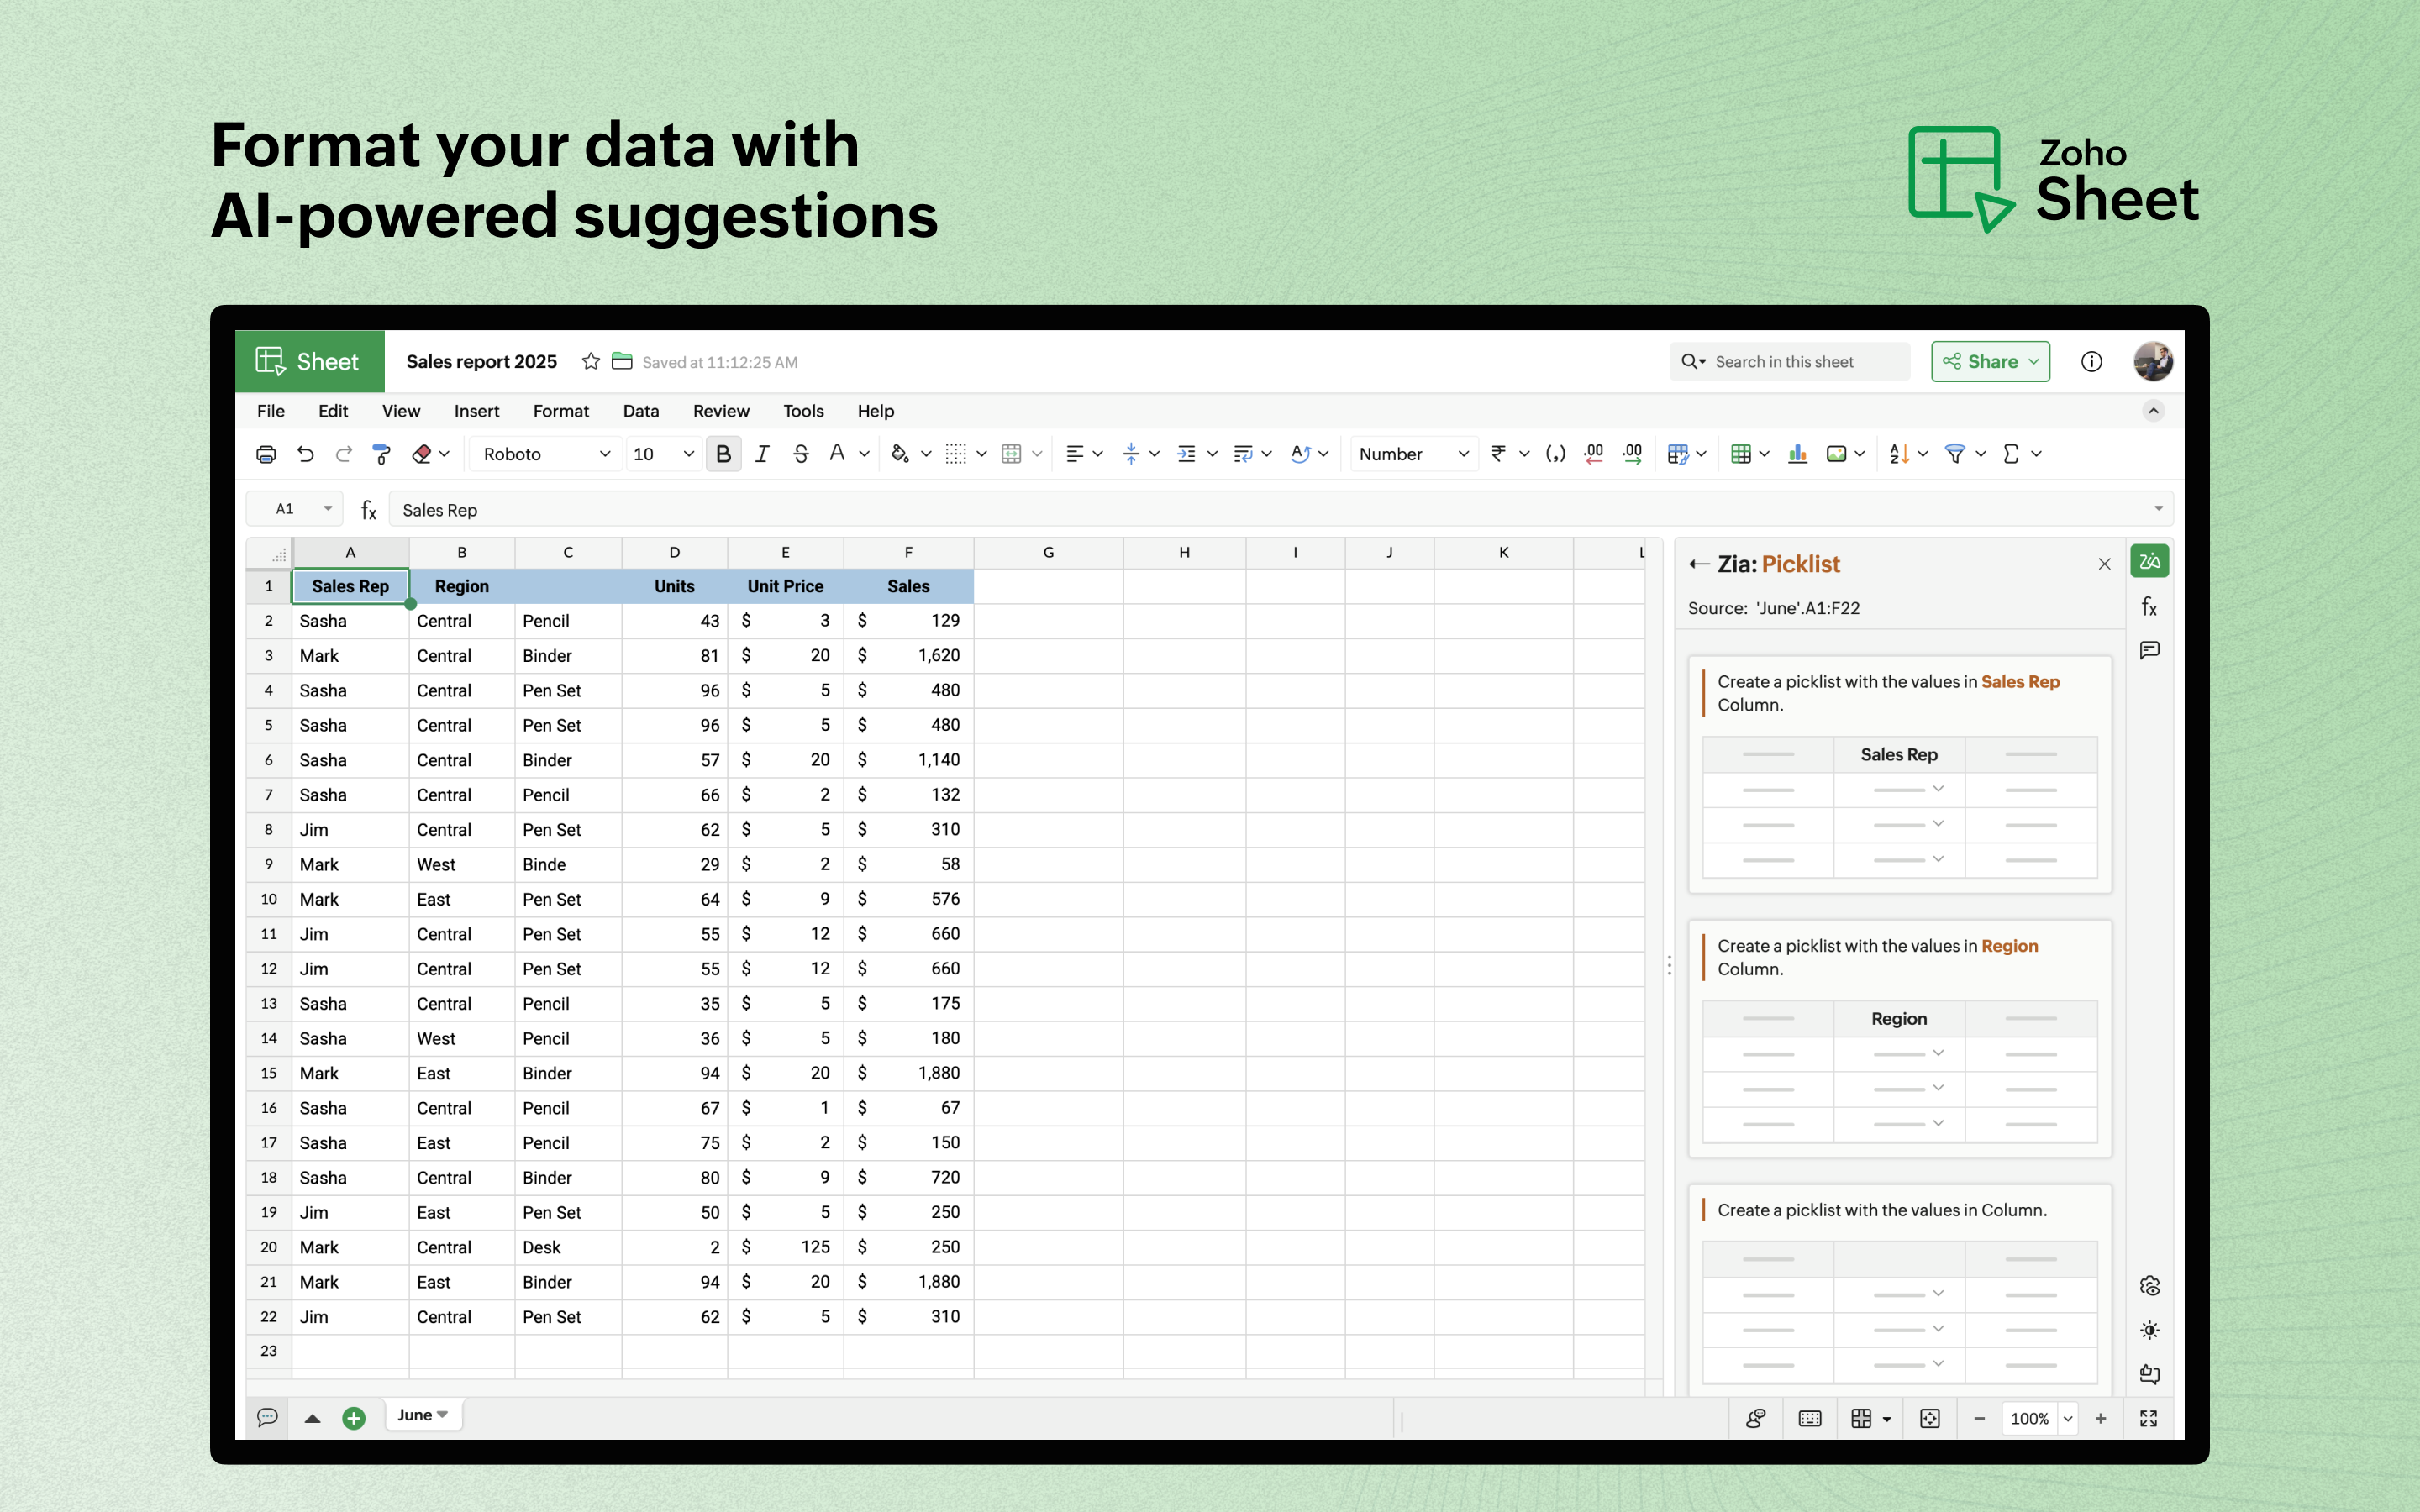Viewport: 2420px width, 1512px height.
Task: Toggle Bold formatting button
Action: click(723, 454)
